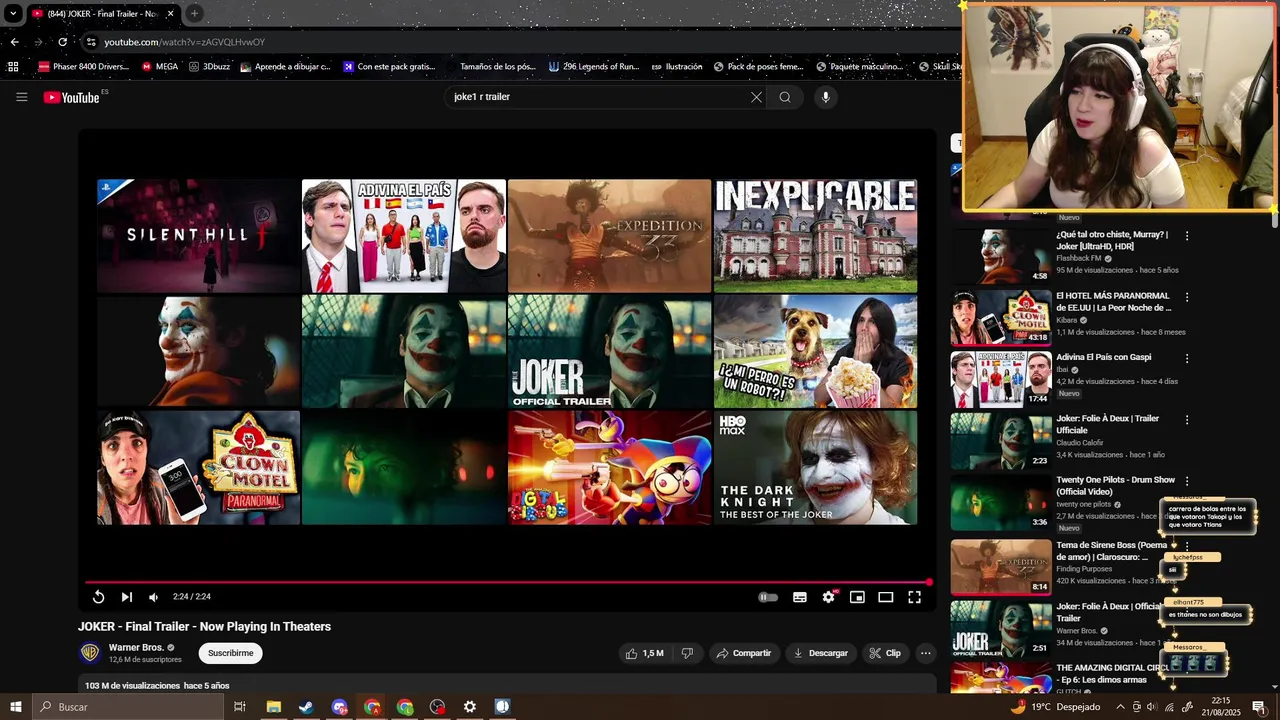Switch to miniplayer mode
1280x720 pixels.
(857, 597)
